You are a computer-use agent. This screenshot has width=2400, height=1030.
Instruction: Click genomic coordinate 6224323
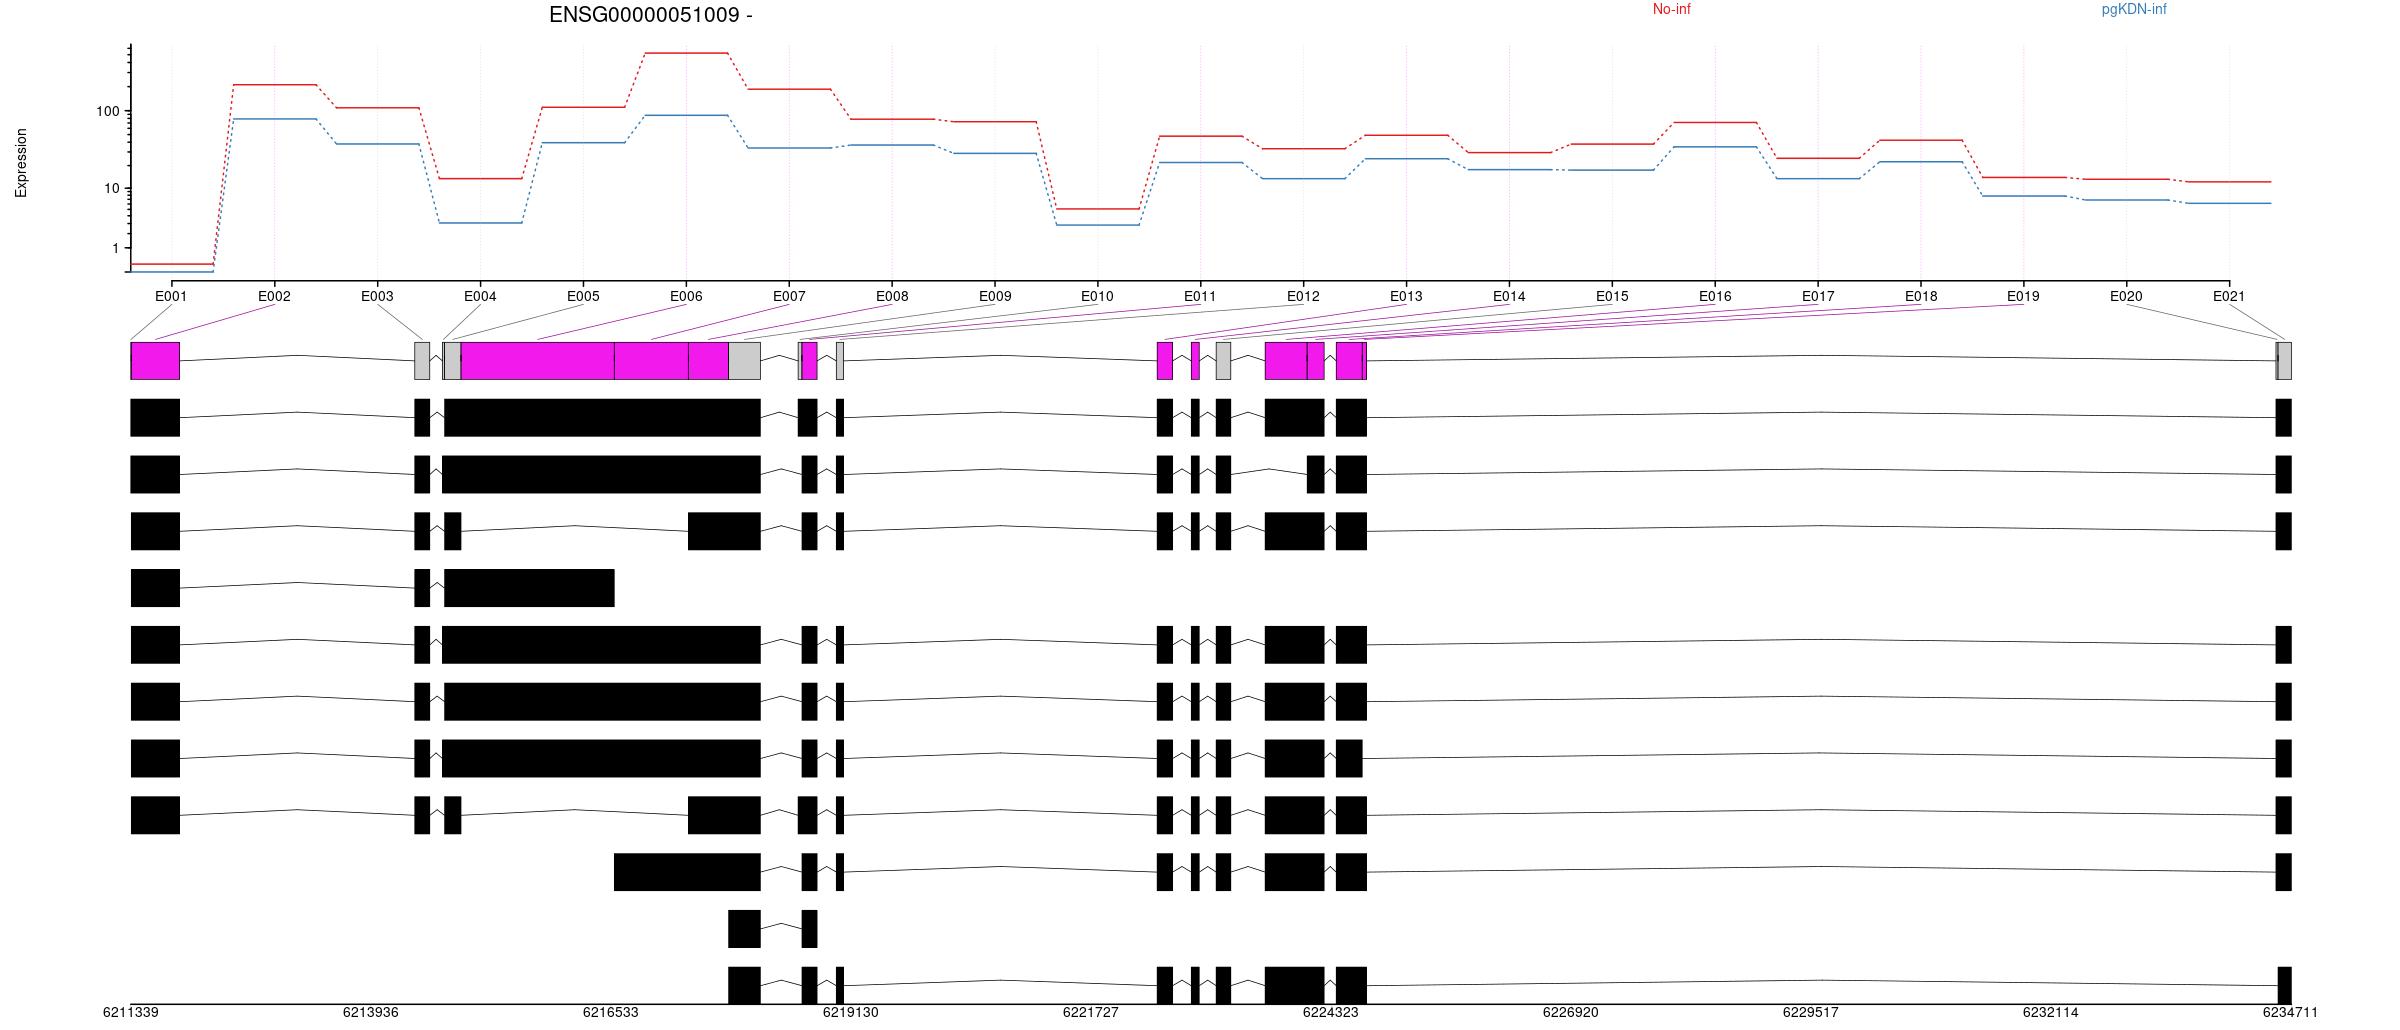point(1331,1013)
